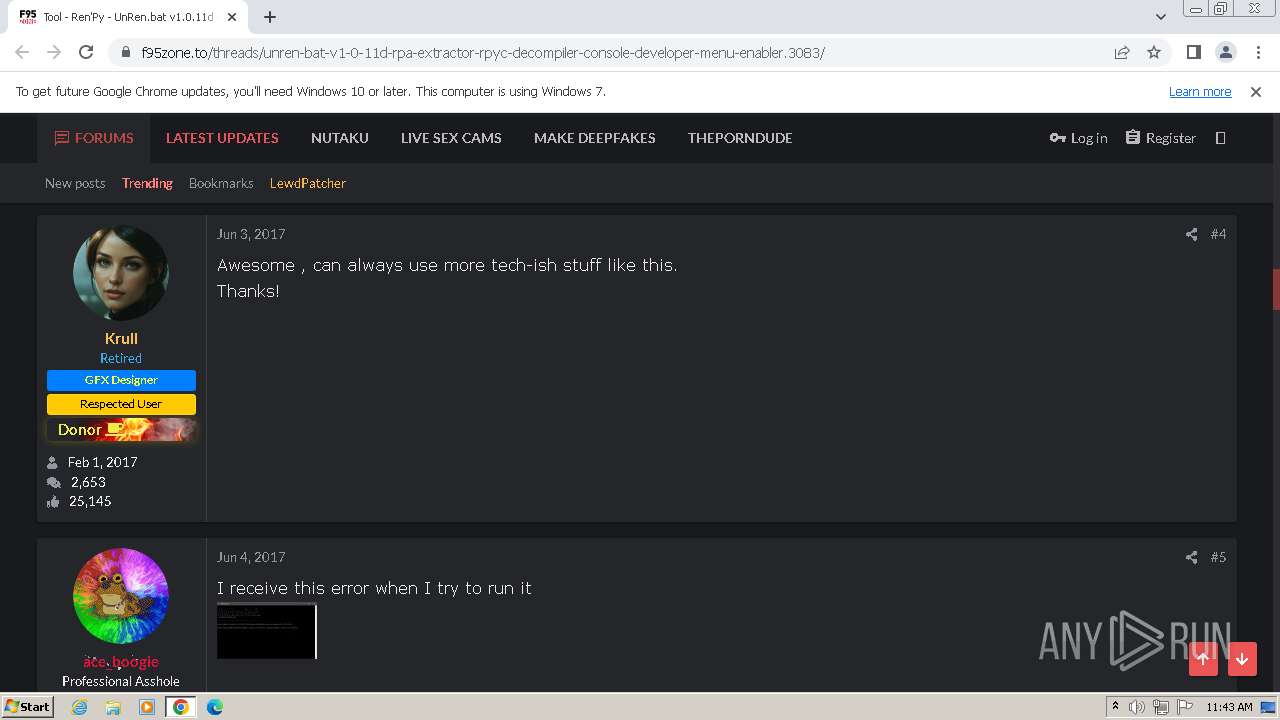Open Krull's username profile link

(121, 338)
